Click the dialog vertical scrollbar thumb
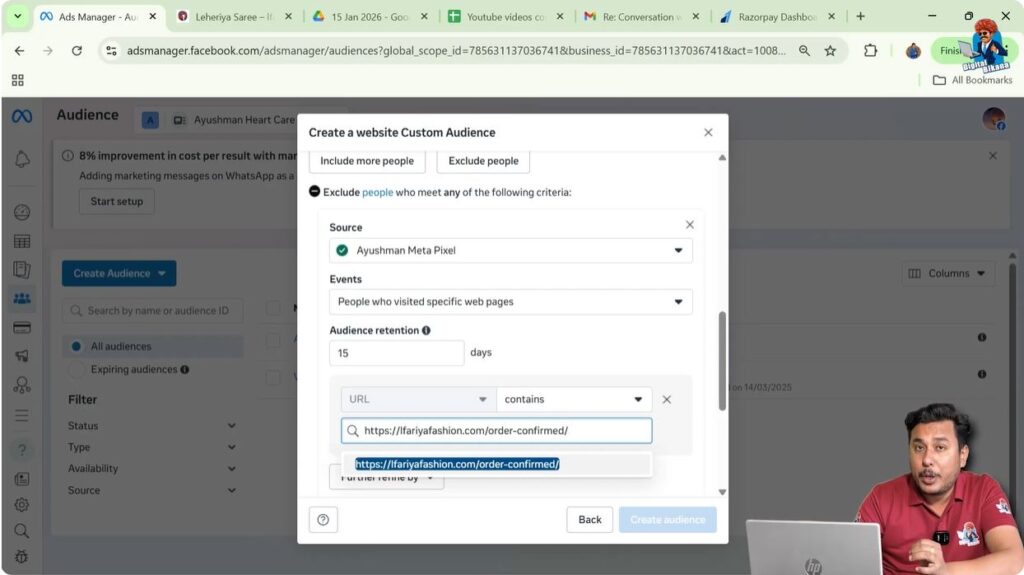 (x=722, y=361)
